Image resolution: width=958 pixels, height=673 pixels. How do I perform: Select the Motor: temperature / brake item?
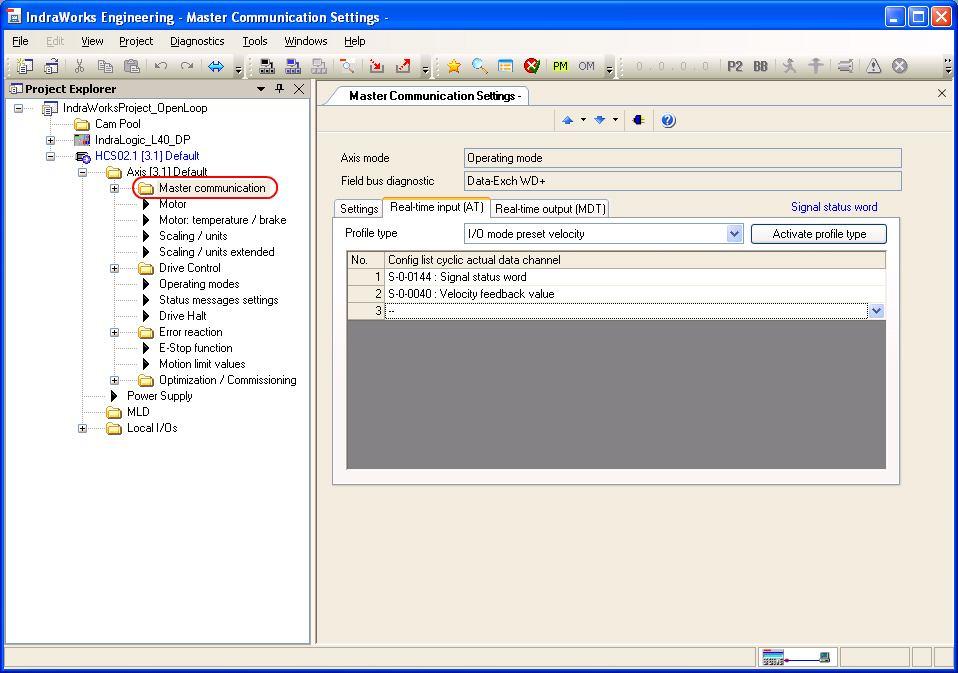(x=222, y=220)
